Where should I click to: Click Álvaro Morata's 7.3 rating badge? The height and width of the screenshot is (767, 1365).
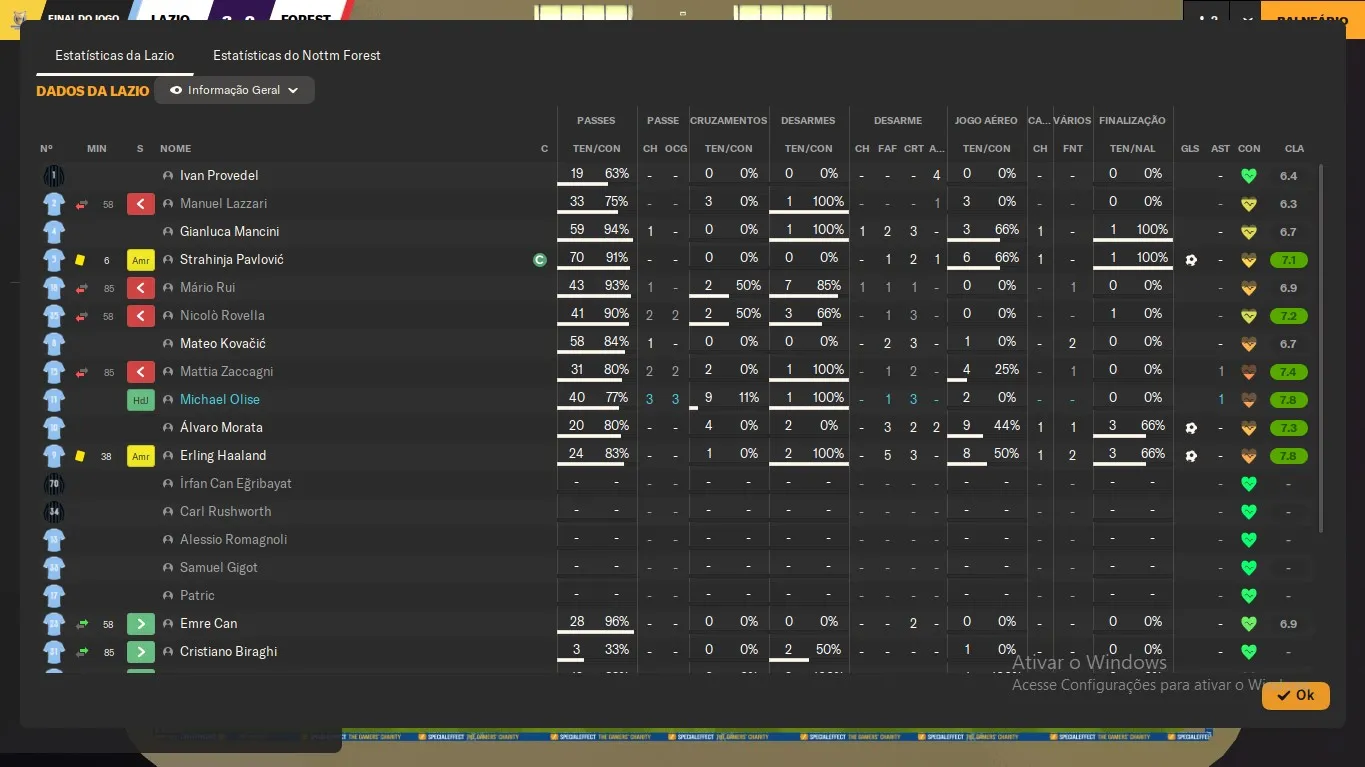click(x=1289, y=428)
